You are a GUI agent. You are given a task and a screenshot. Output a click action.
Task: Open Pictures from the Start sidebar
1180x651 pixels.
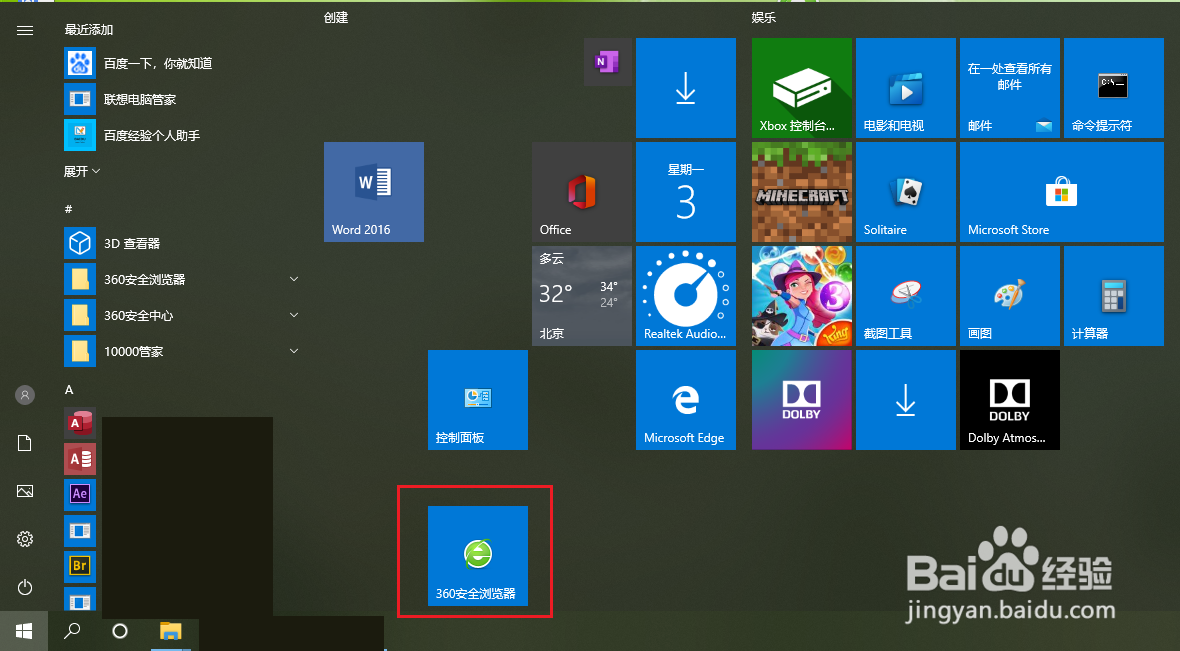click(x=25, y=491)
